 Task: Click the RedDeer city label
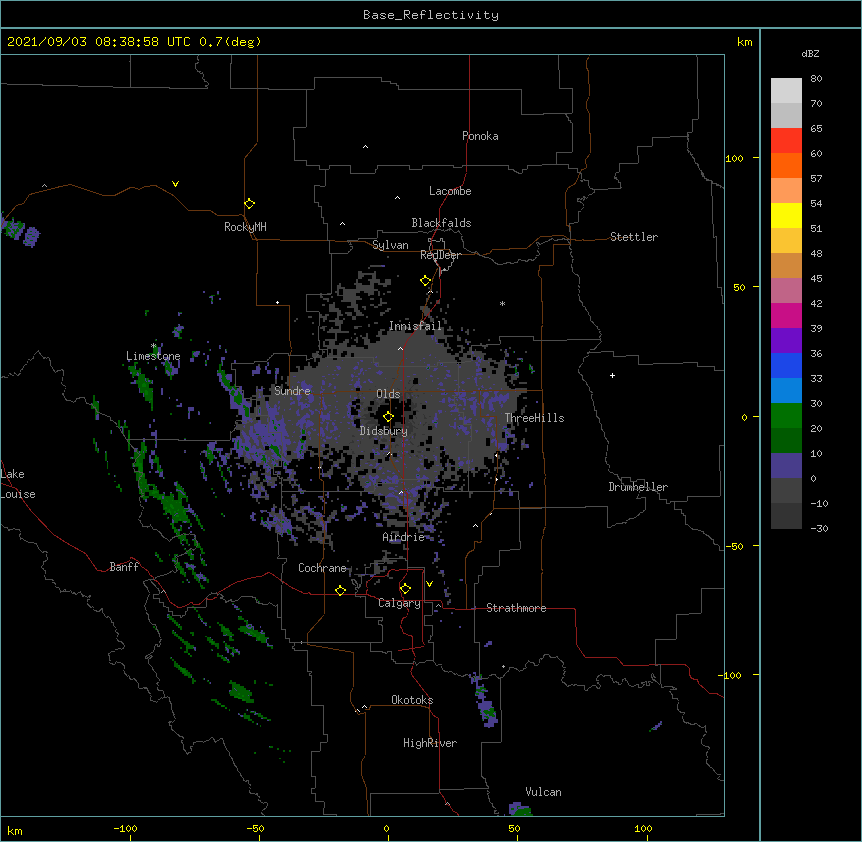pyautogui.click(x=440, y=255)
